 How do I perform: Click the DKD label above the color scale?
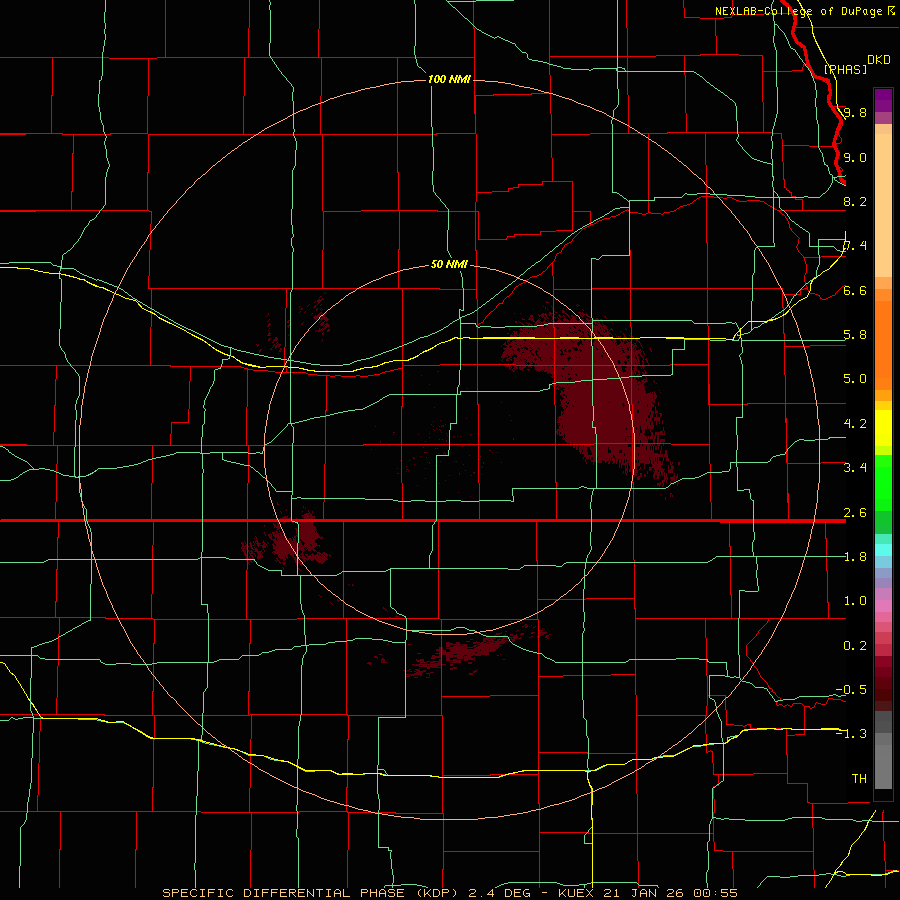coord(879,60)
